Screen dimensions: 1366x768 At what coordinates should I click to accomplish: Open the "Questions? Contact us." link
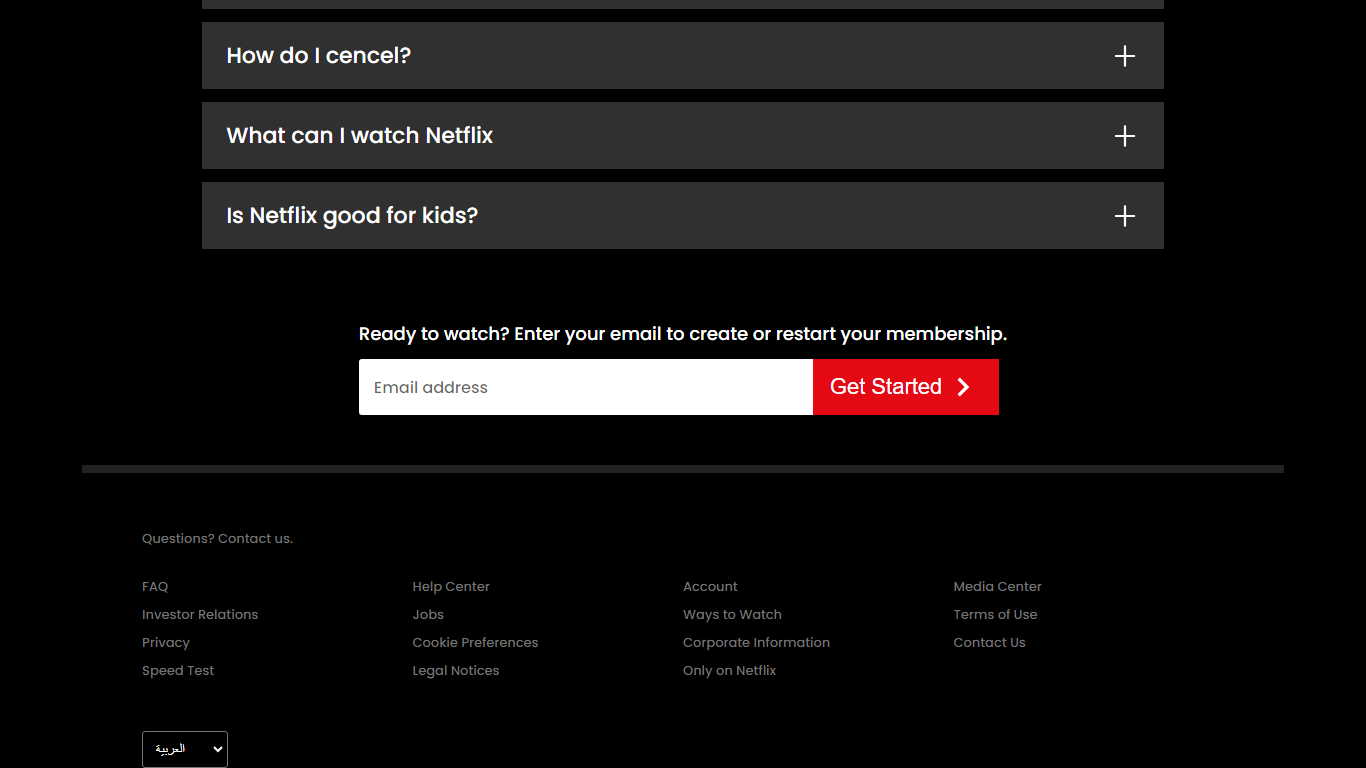click(x=217, y=538)
